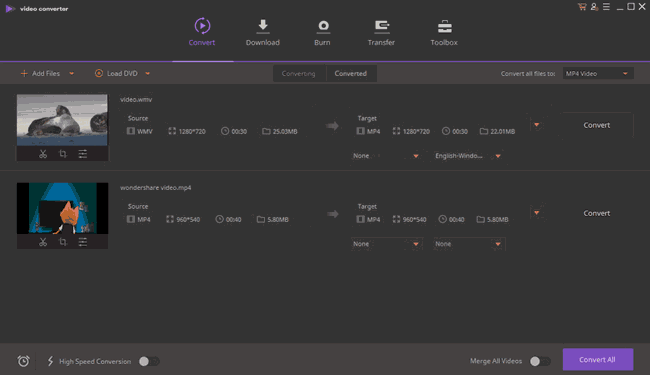Click the file name wondershare video.mp4
Viewport: 650px width, 375px height.
(155, 188)
